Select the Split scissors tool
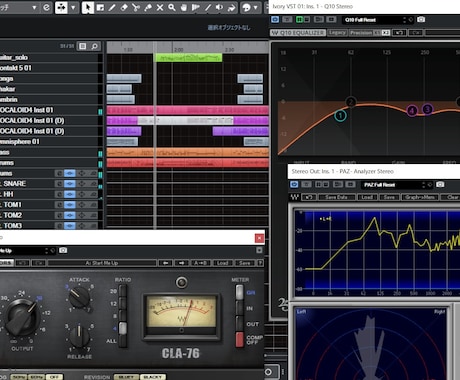Viewport: 460px width, 380px height. (x=136, y=8)
